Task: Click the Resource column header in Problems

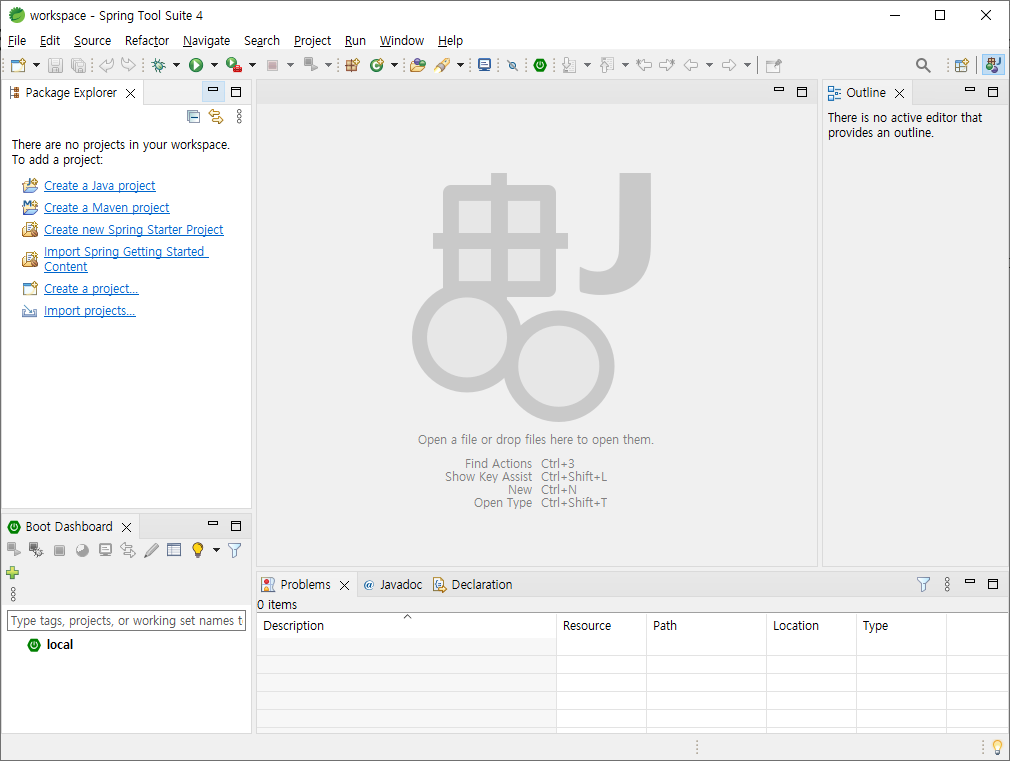Action: click(601, 626)
